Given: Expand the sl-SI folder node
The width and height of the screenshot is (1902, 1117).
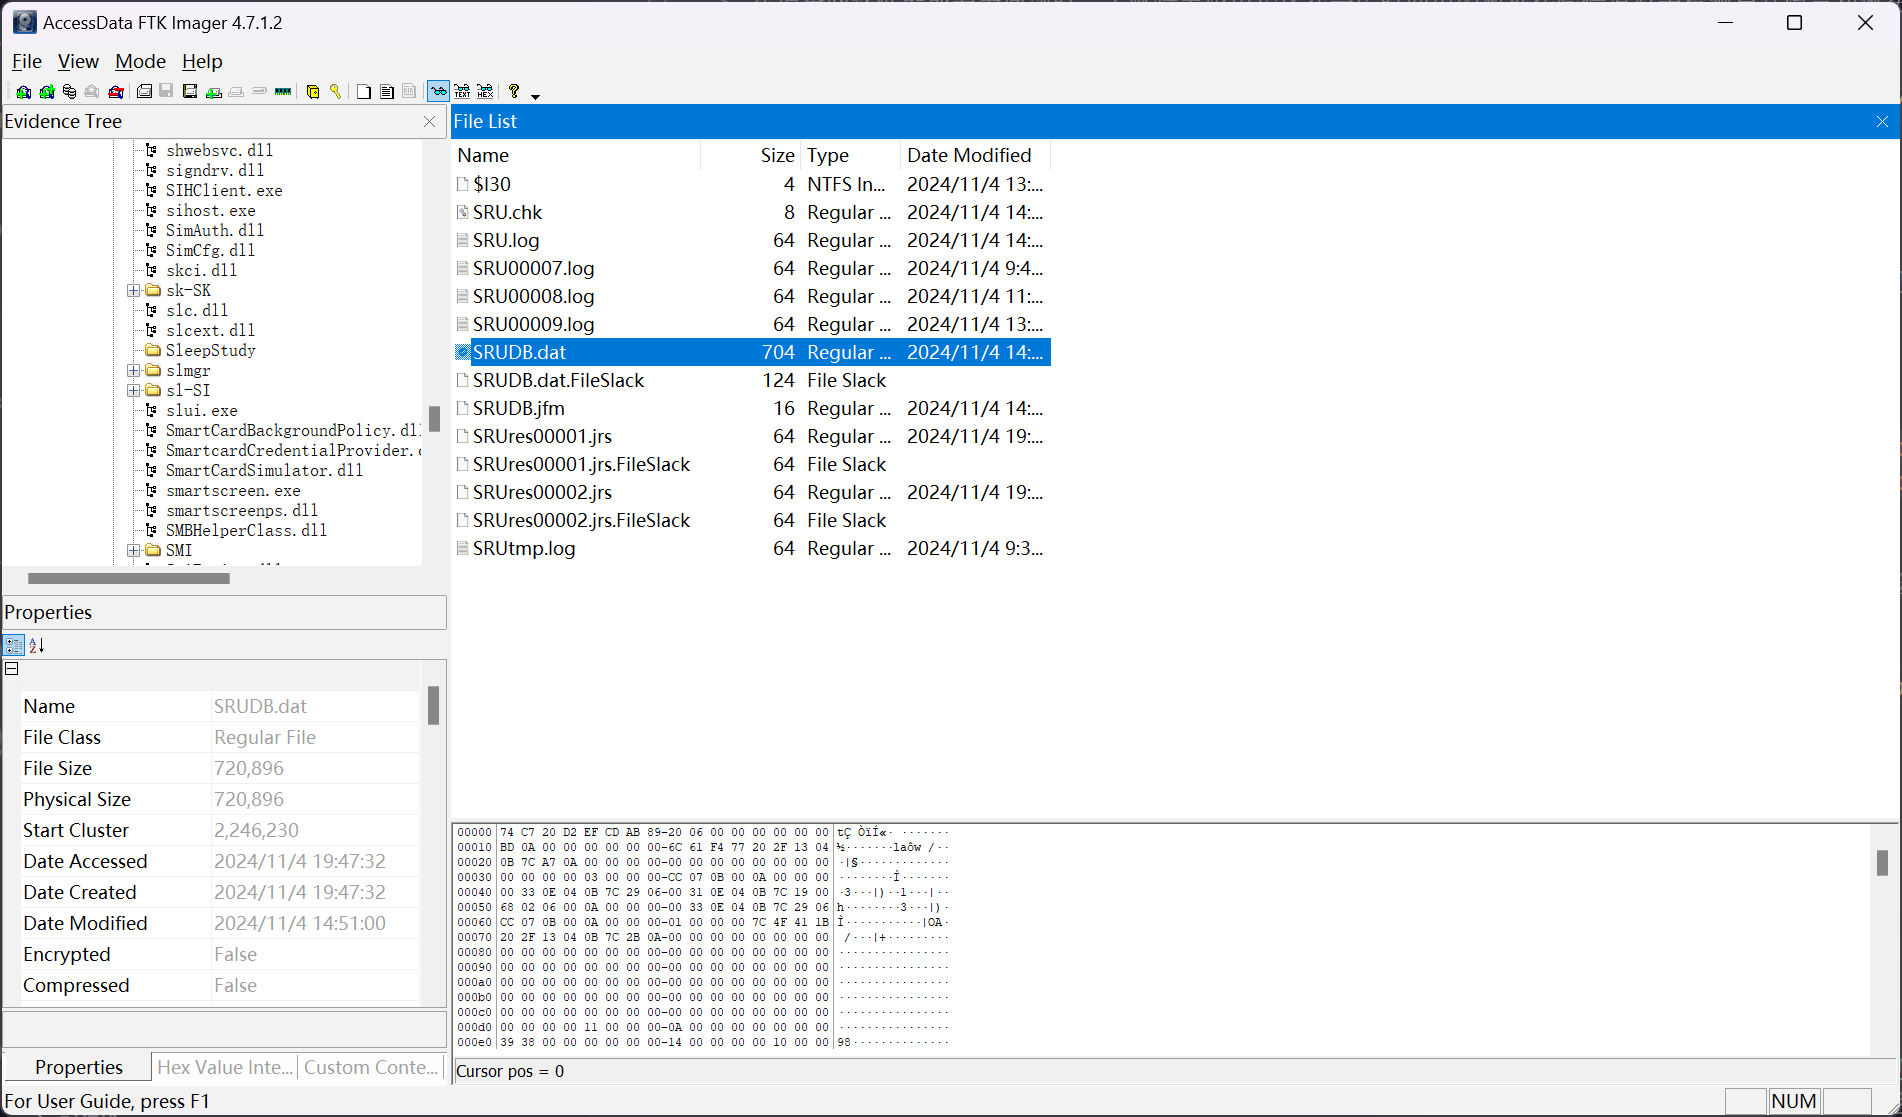Looking at the screenshot, I should (x=133, y=391).
